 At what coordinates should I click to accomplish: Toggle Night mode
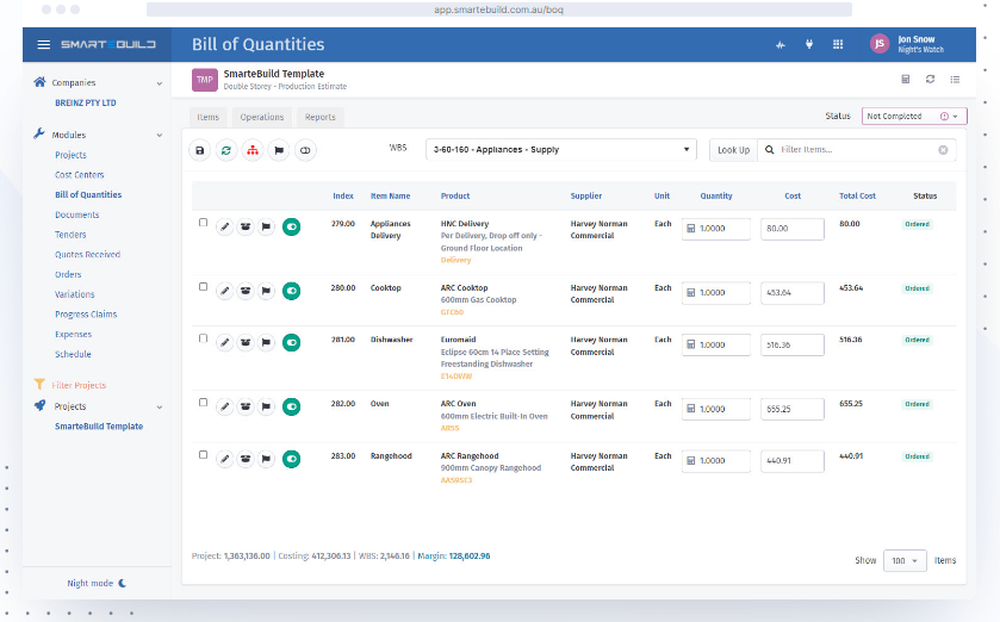97,583
